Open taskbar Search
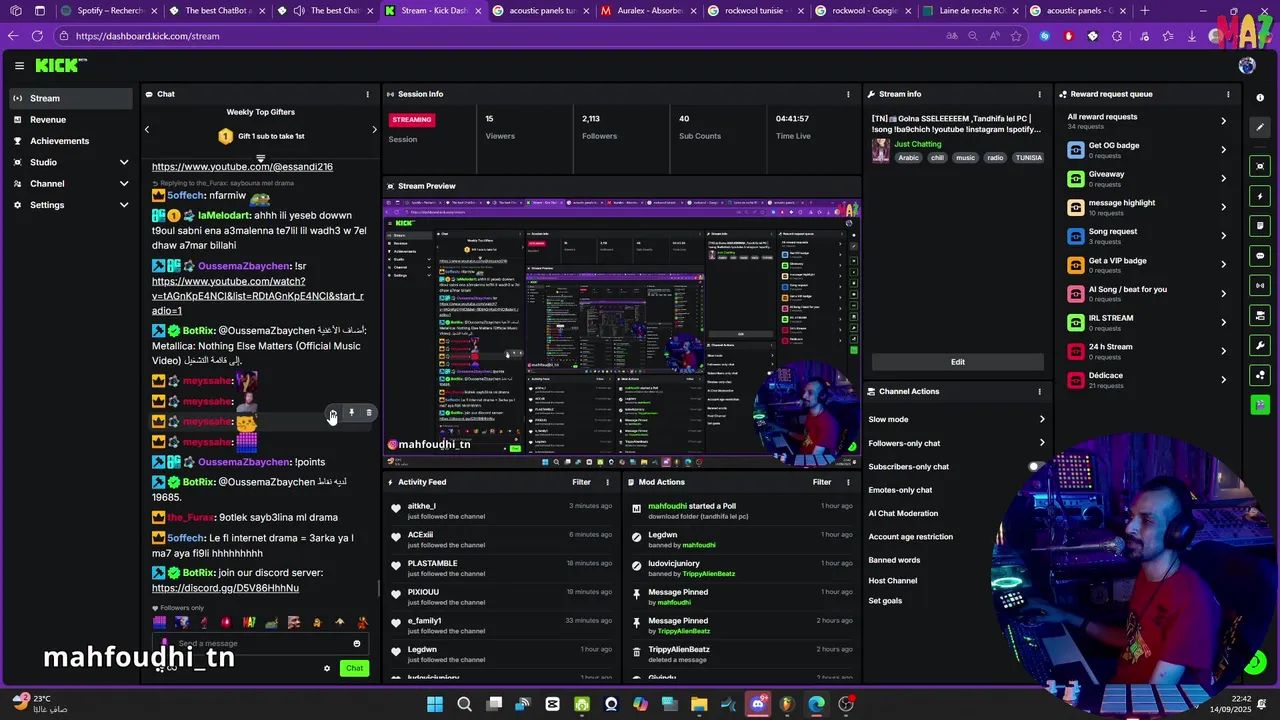Viewport: 1280px width, 720px height. point(464,704)
